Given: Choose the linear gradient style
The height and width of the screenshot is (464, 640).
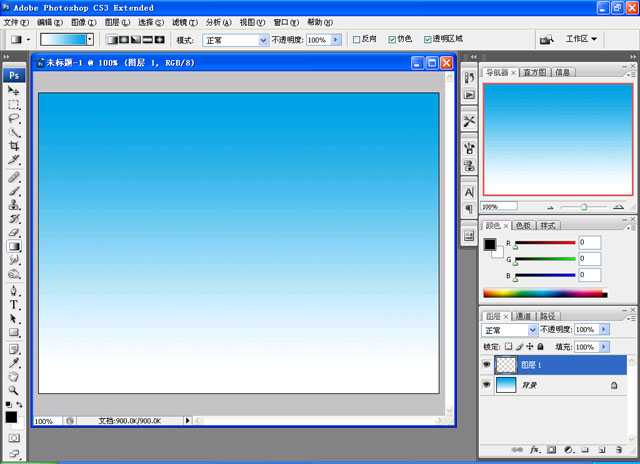Looking at the screenshot, I should [111, 40].
